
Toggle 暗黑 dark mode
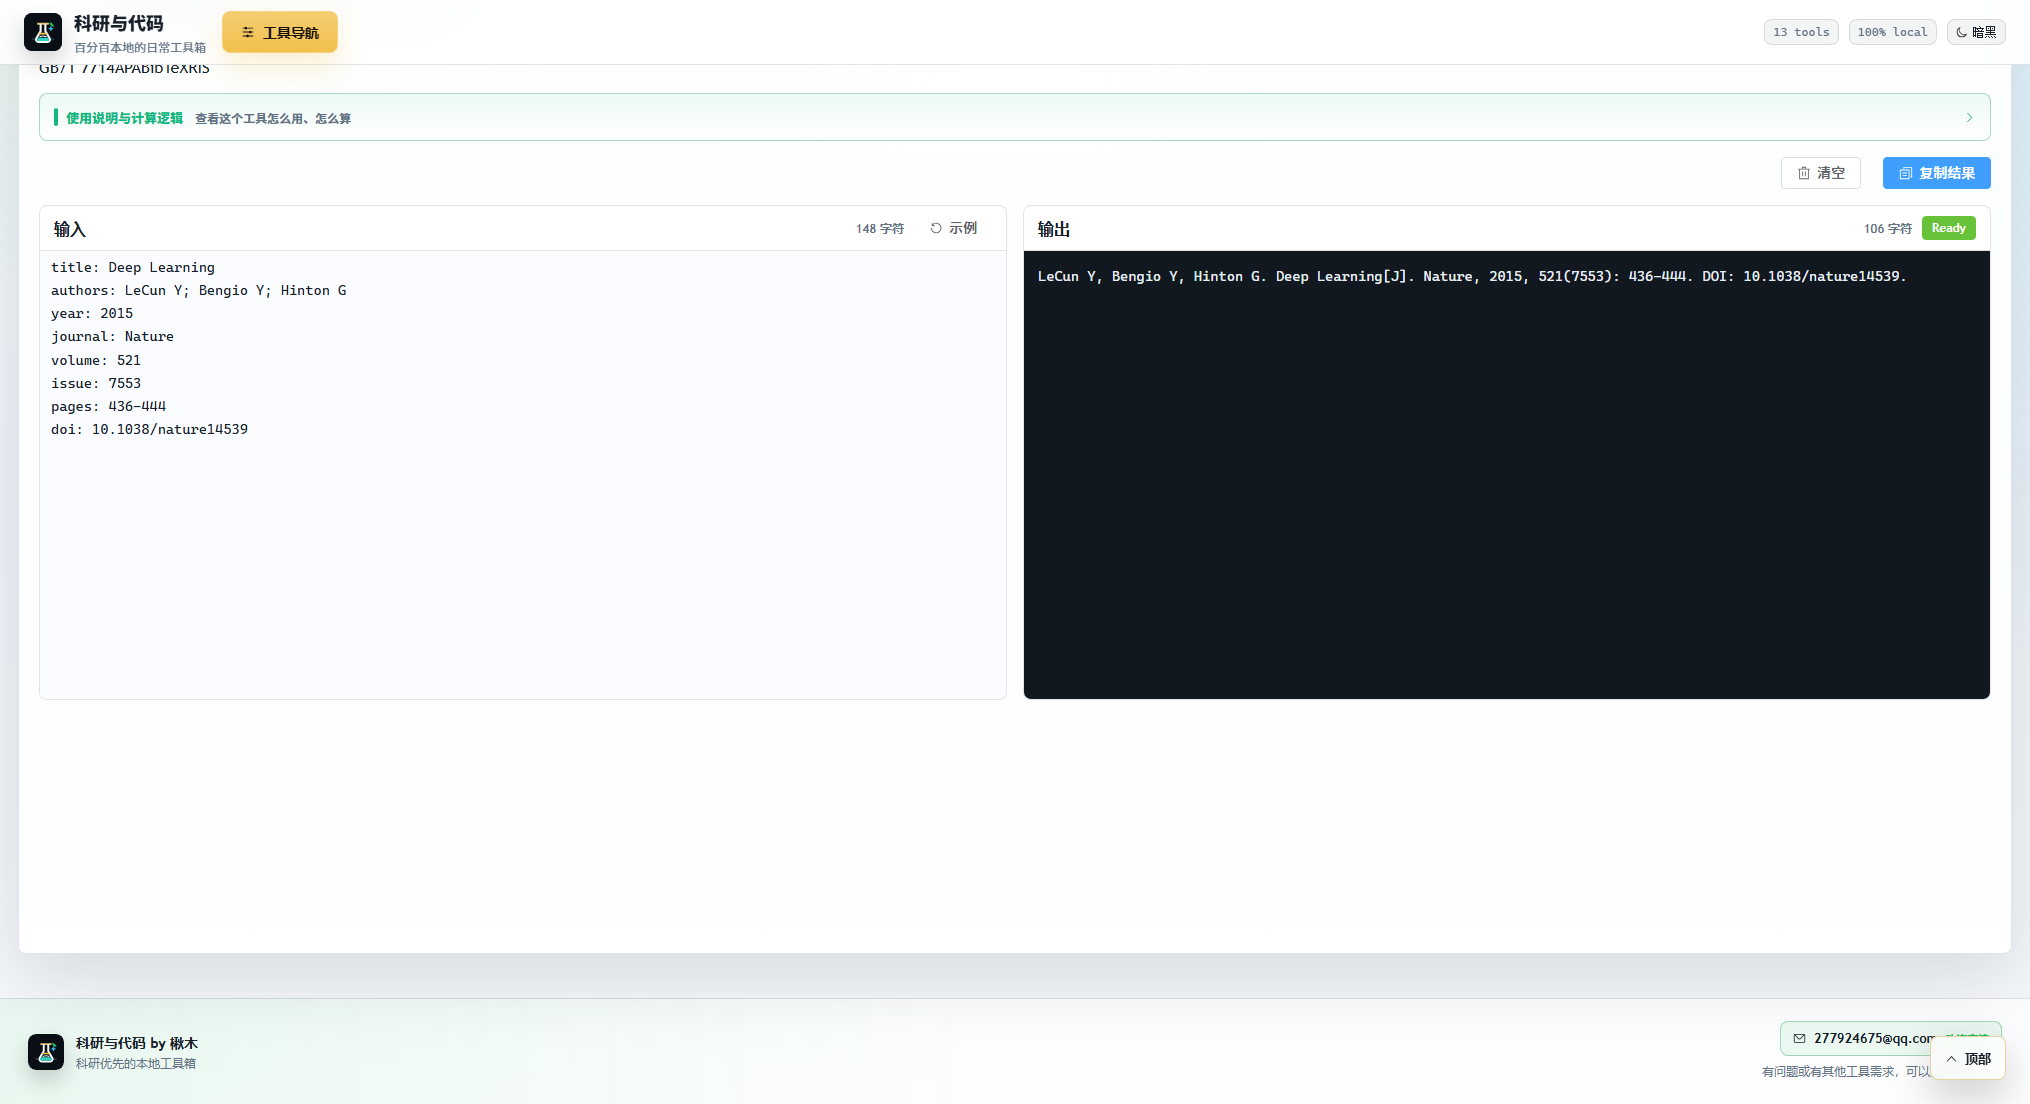pos(1976,32)
